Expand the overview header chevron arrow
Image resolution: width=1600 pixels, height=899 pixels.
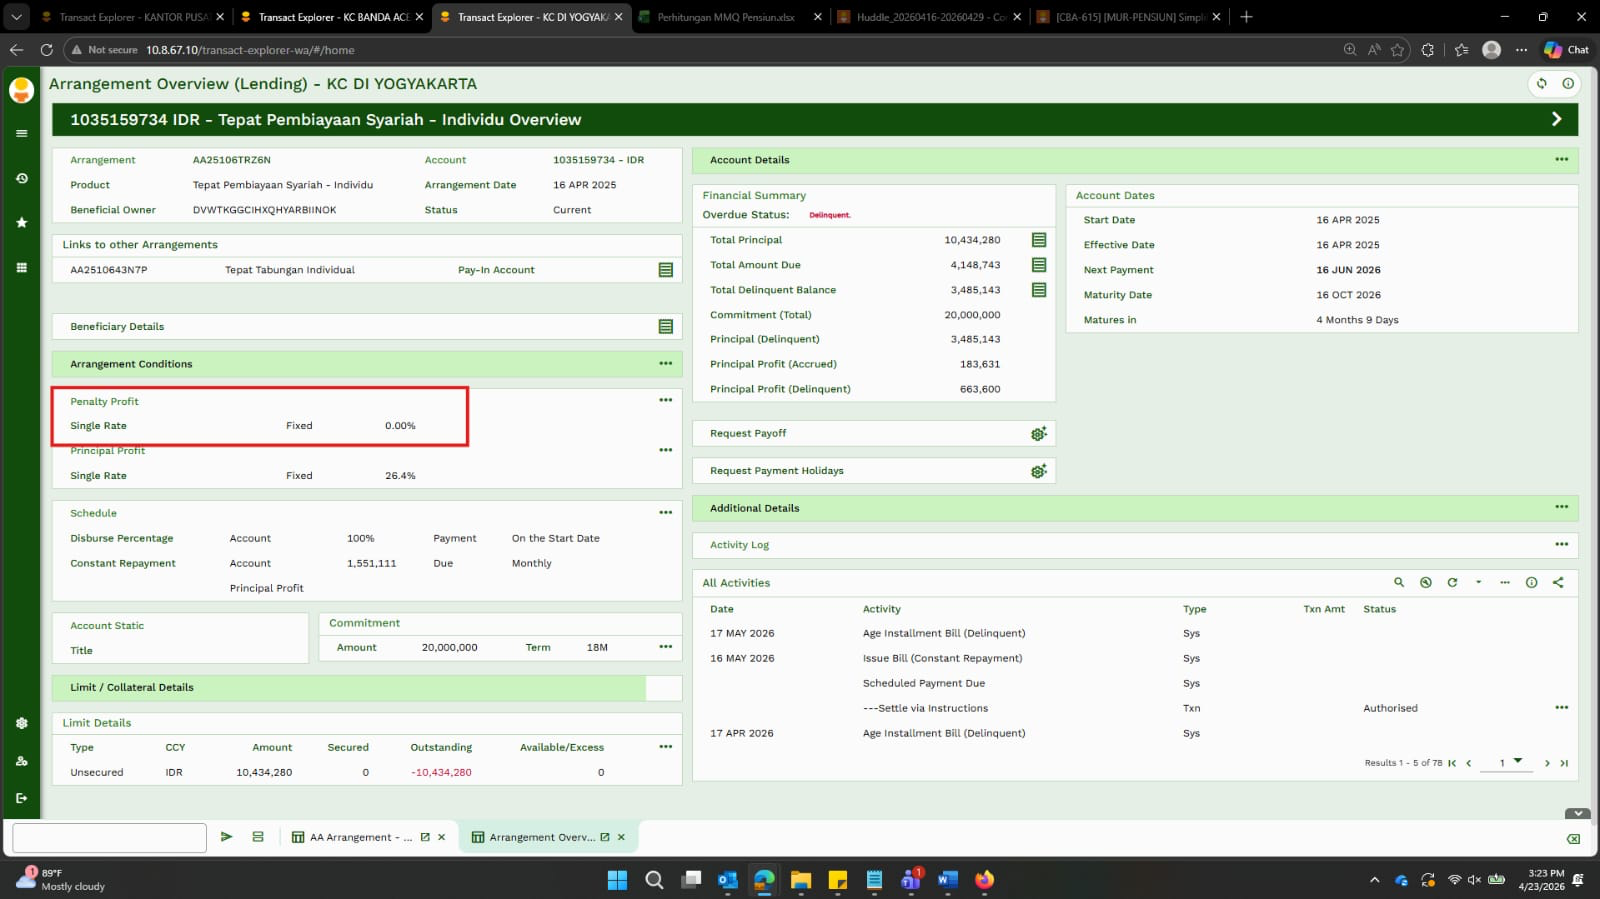click(x=1556, y=119)
